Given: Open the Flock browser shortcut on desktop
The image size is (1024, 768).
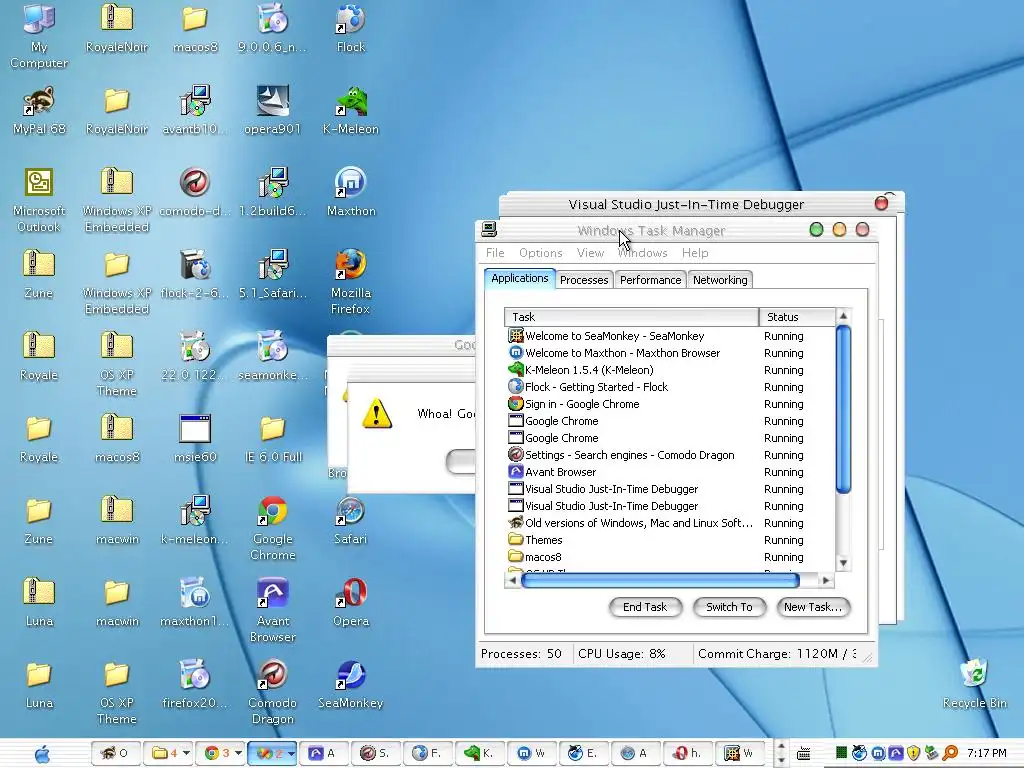Looking at the screenshot, I should tap(351, 28).
